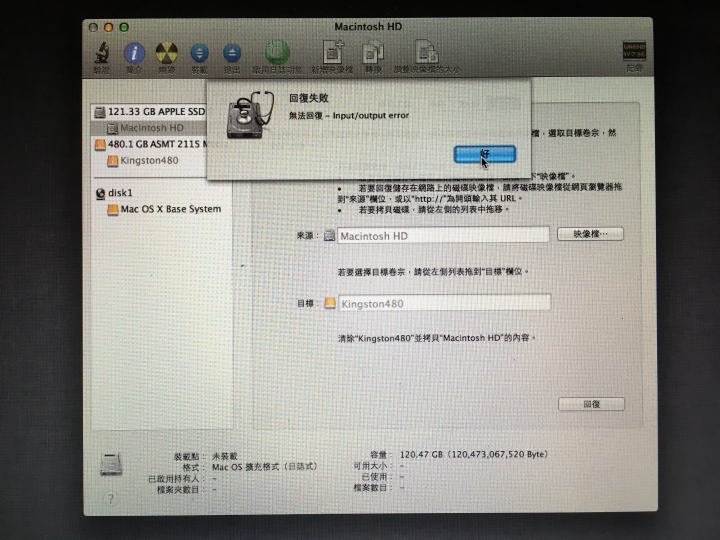Click the round help question mark button

(x=111, y=498)
